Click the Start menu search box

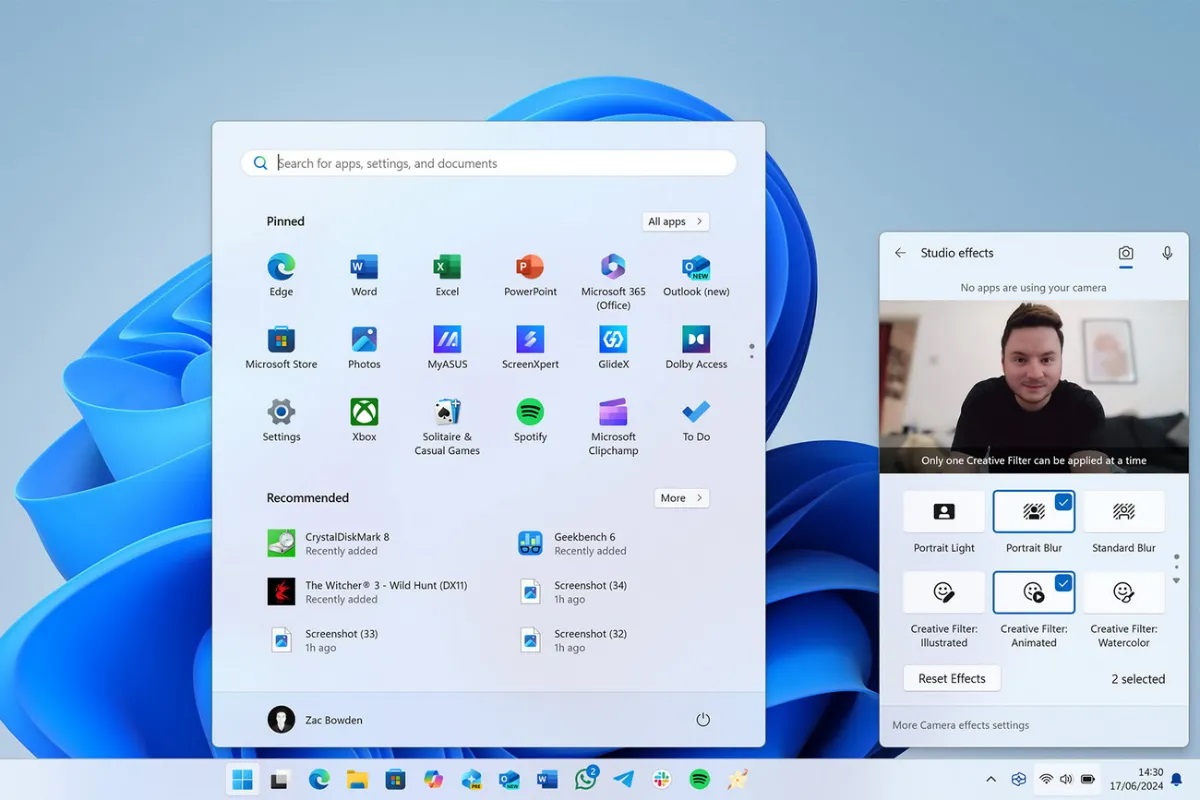(x=489, y=163)
